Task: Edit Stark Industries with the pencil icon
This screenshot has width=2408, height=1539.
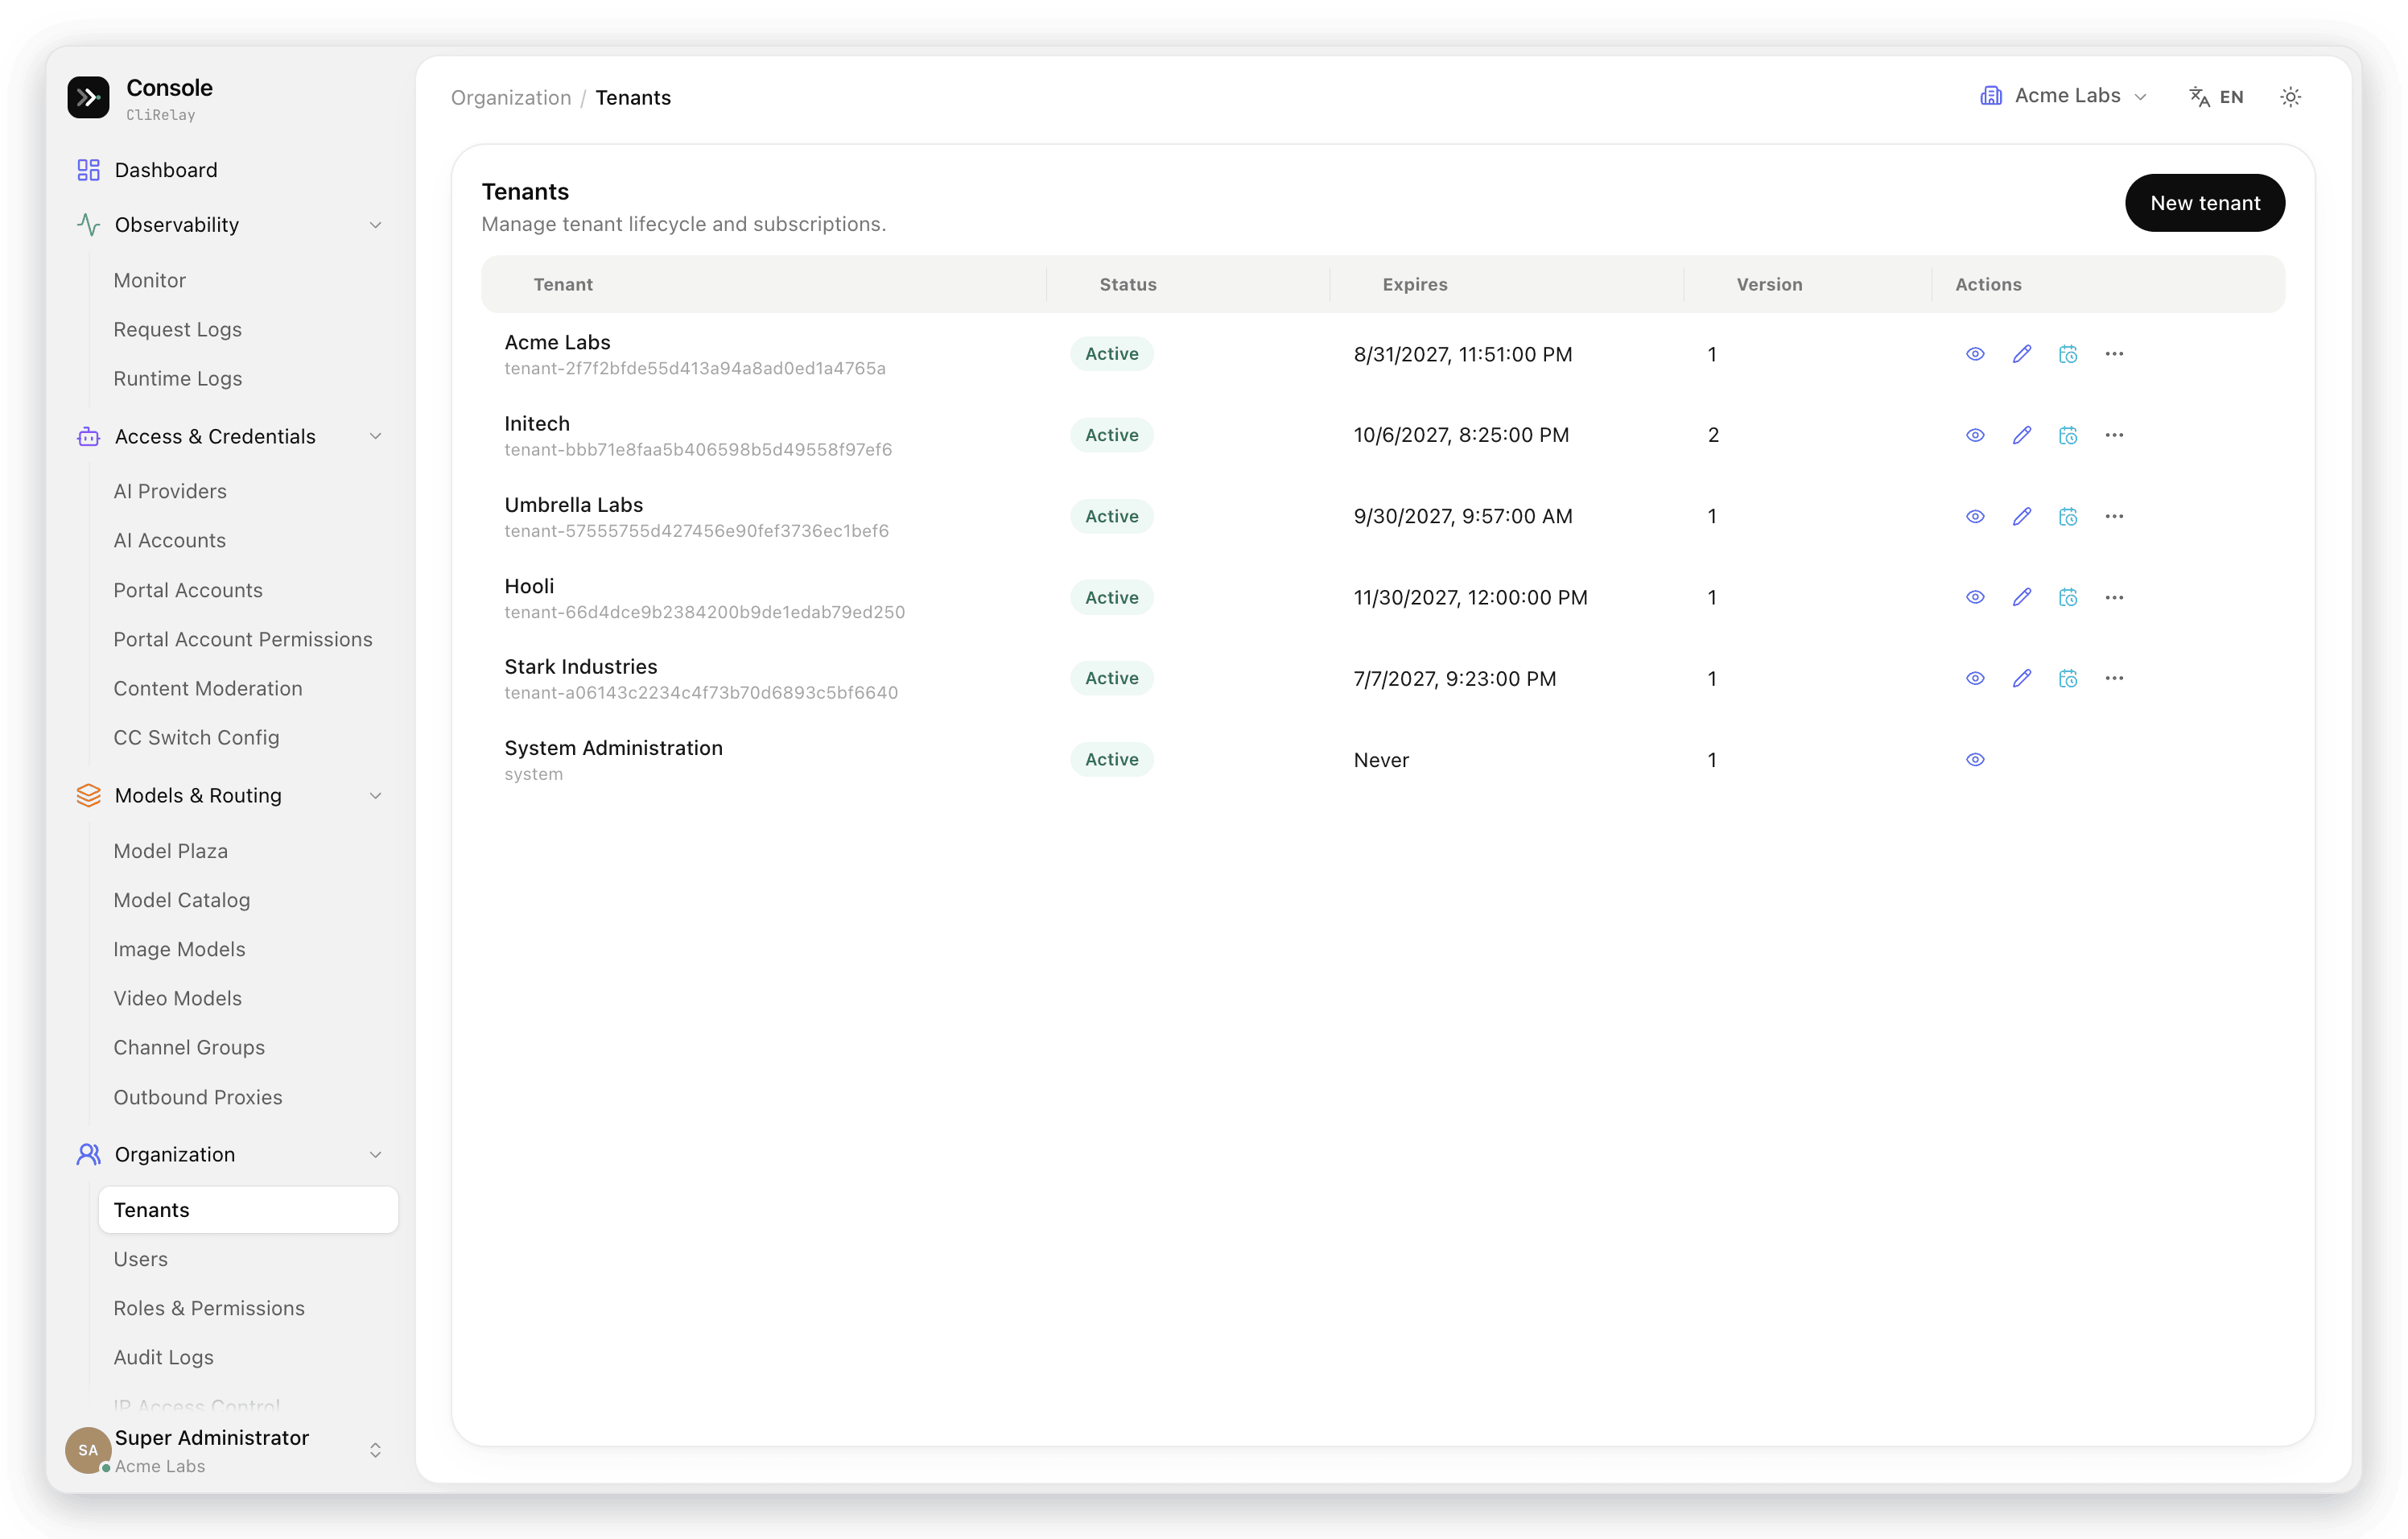Action: click(2021, 678)
